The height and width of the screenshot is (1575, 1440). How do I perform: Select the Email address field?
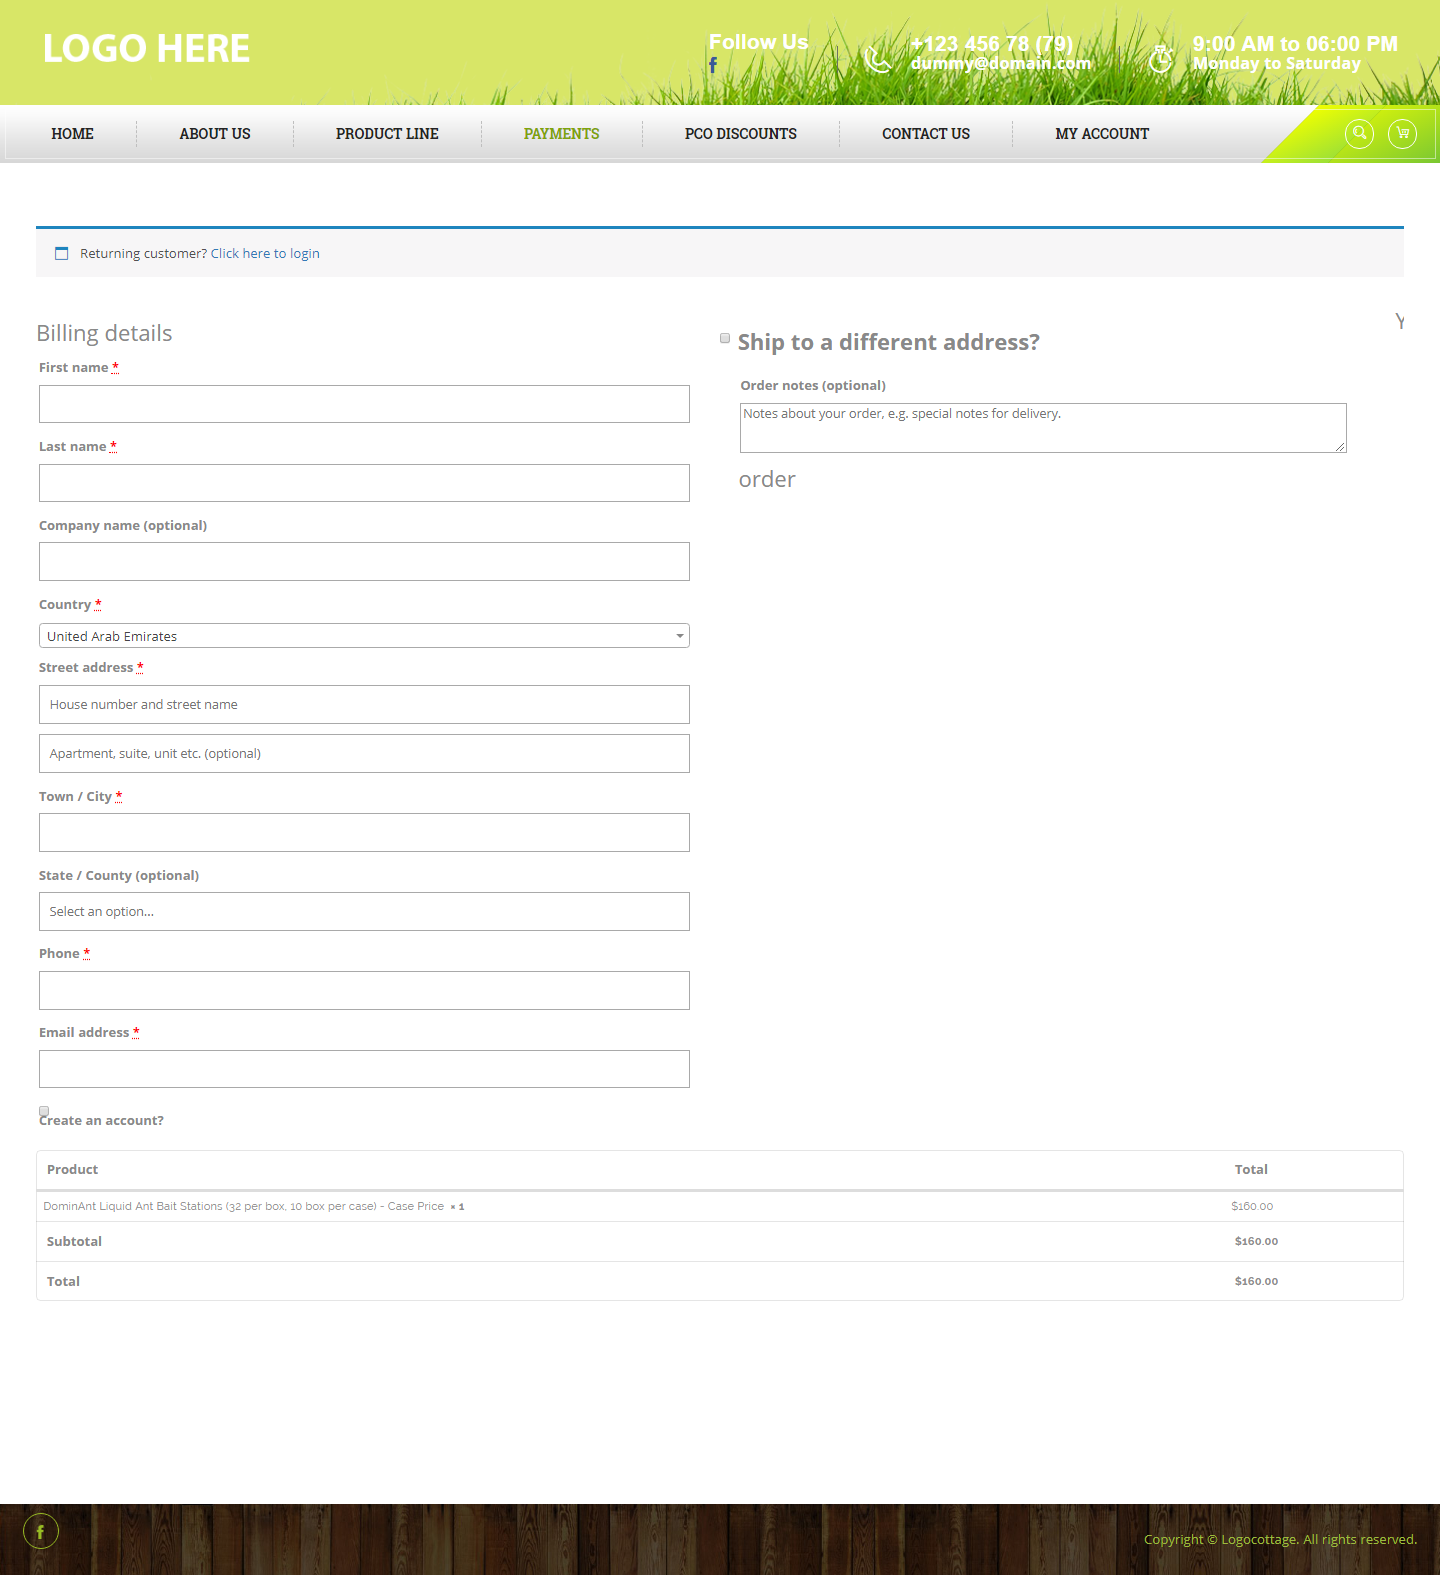364,1069
